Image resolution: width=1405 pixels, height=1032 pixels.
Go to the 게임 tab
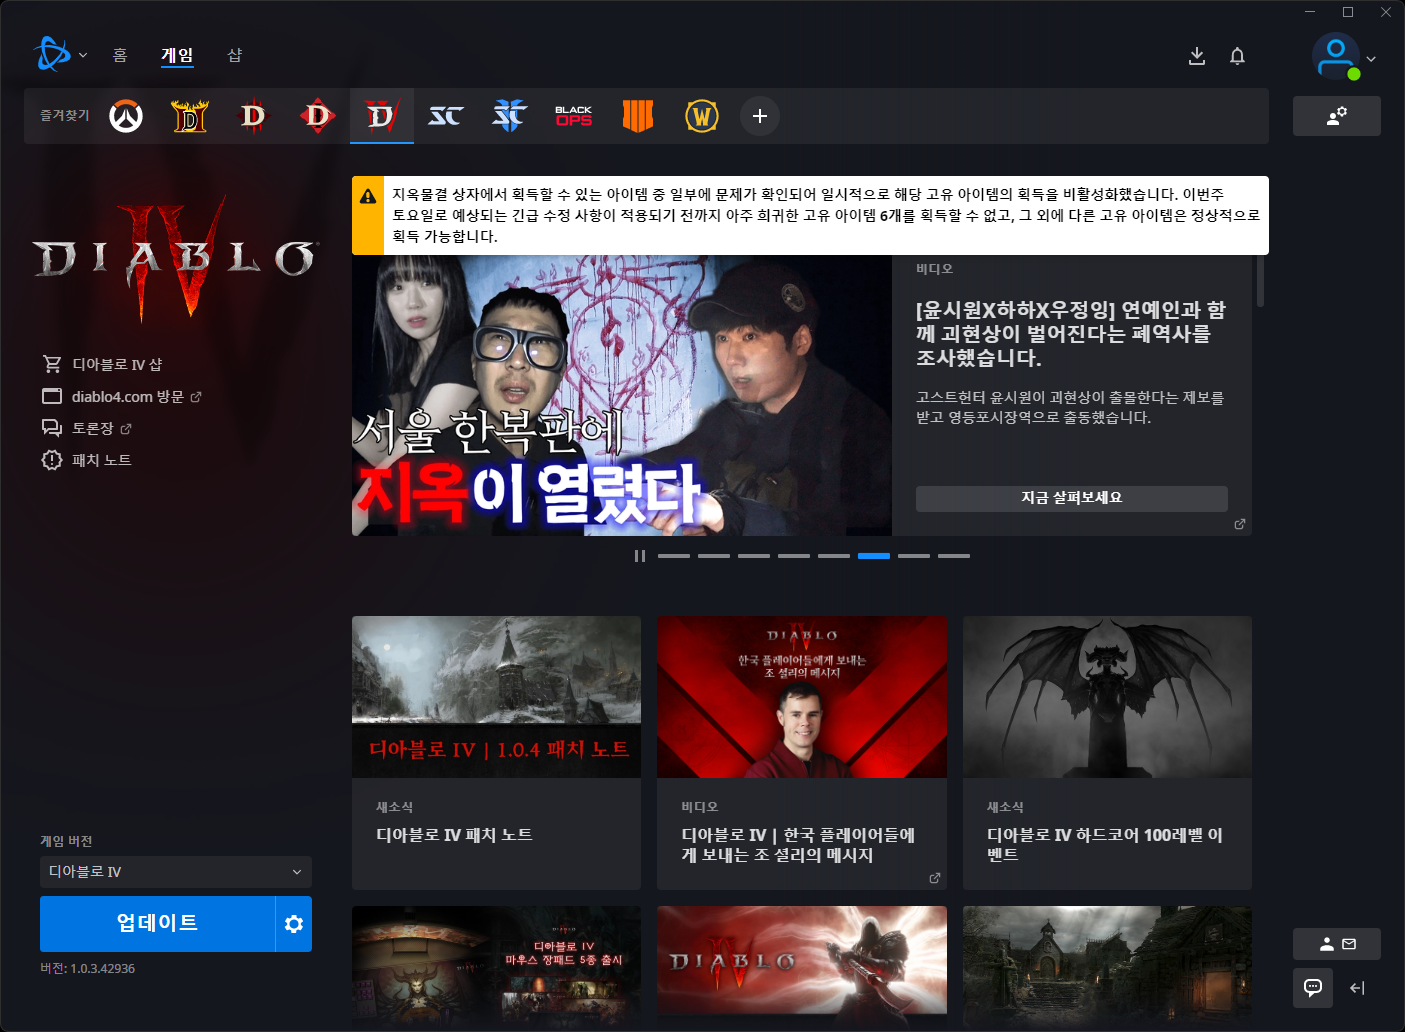(x=177, y=55)
